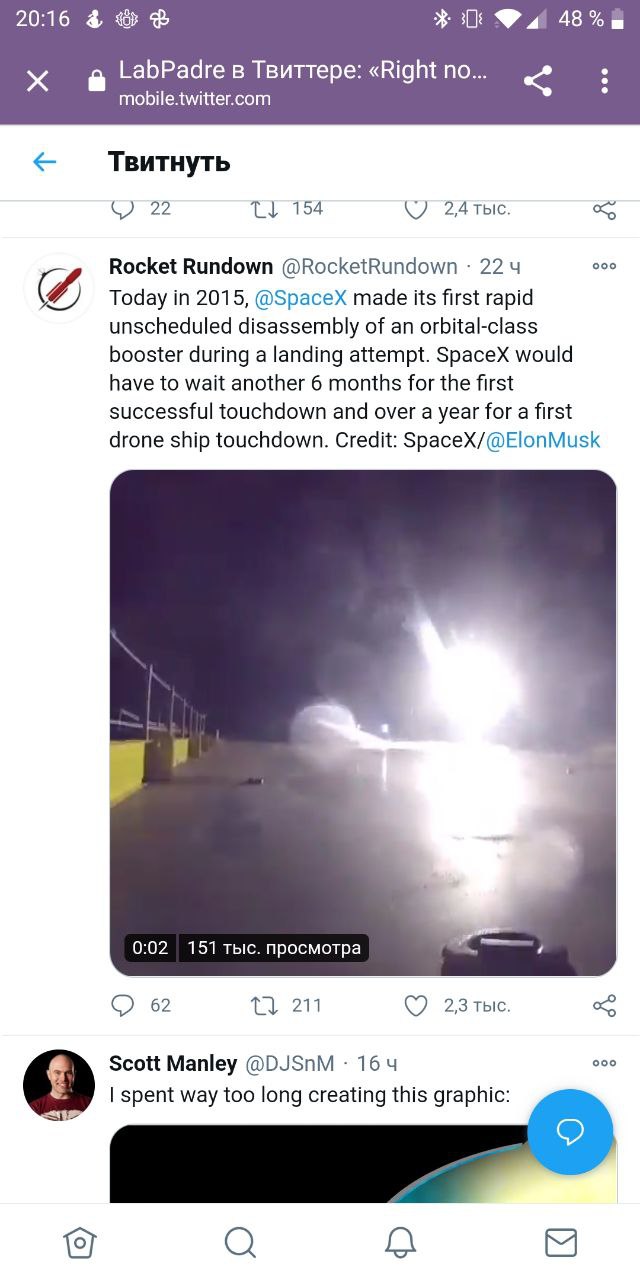Screen dimensions: 640x1280
Task: Tap the back arrow next to Твитнуть
Action: coord(44,162)
